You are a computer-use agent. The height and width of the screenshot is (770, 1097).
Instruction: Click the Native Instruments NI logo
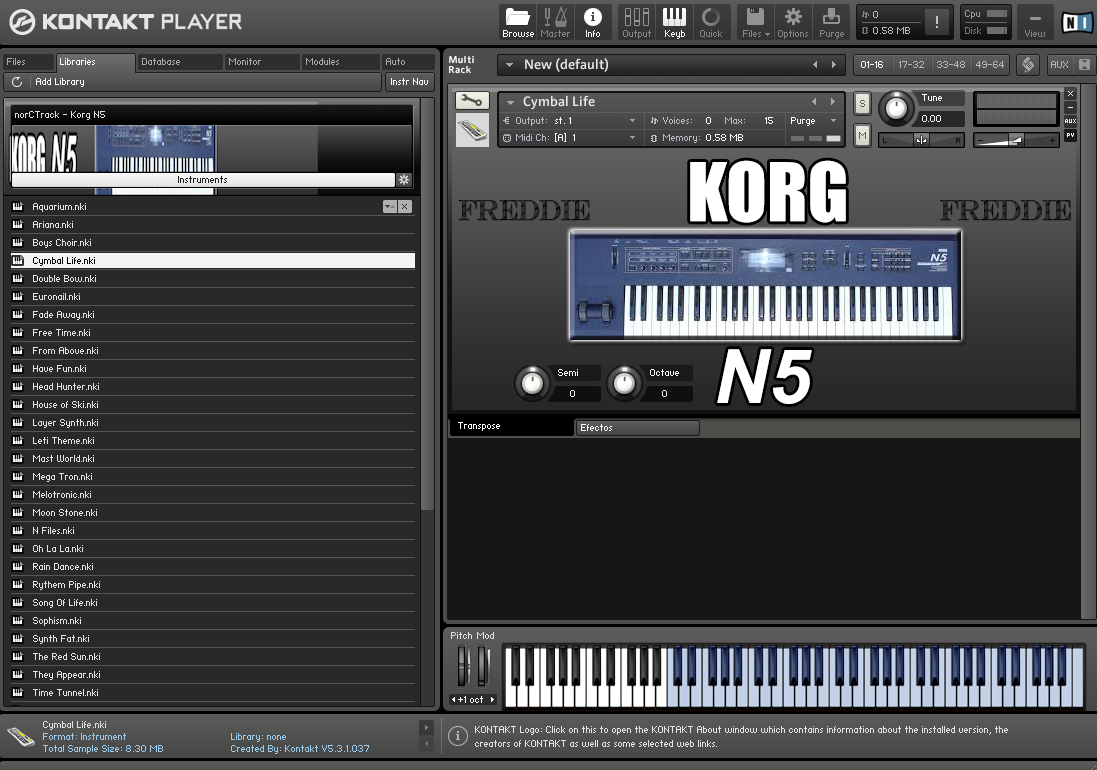1075,22
